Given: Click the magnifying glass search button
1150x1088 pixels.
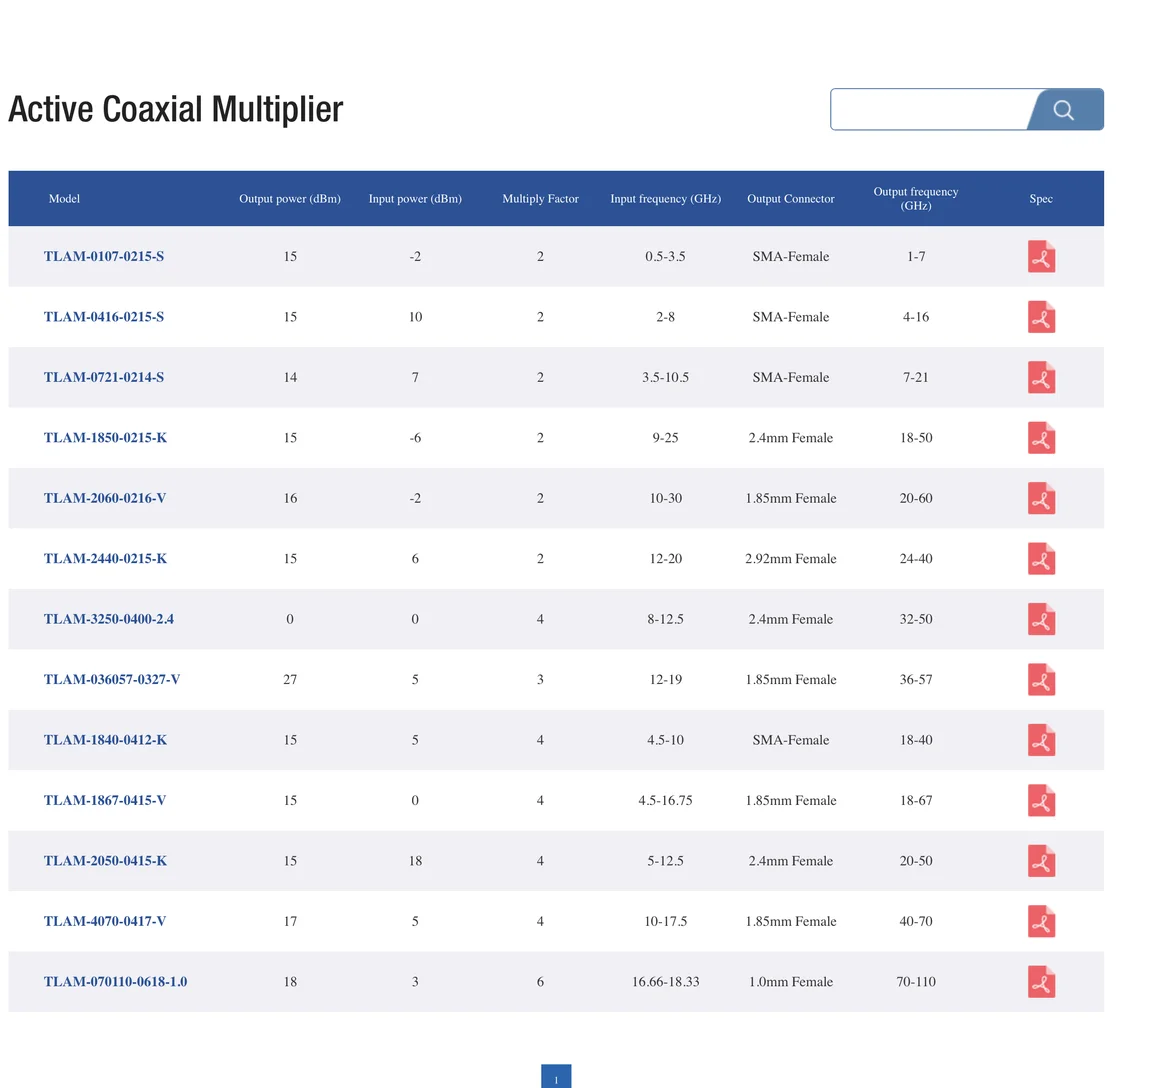Looking at the screenshot, I should [1064, 110].
